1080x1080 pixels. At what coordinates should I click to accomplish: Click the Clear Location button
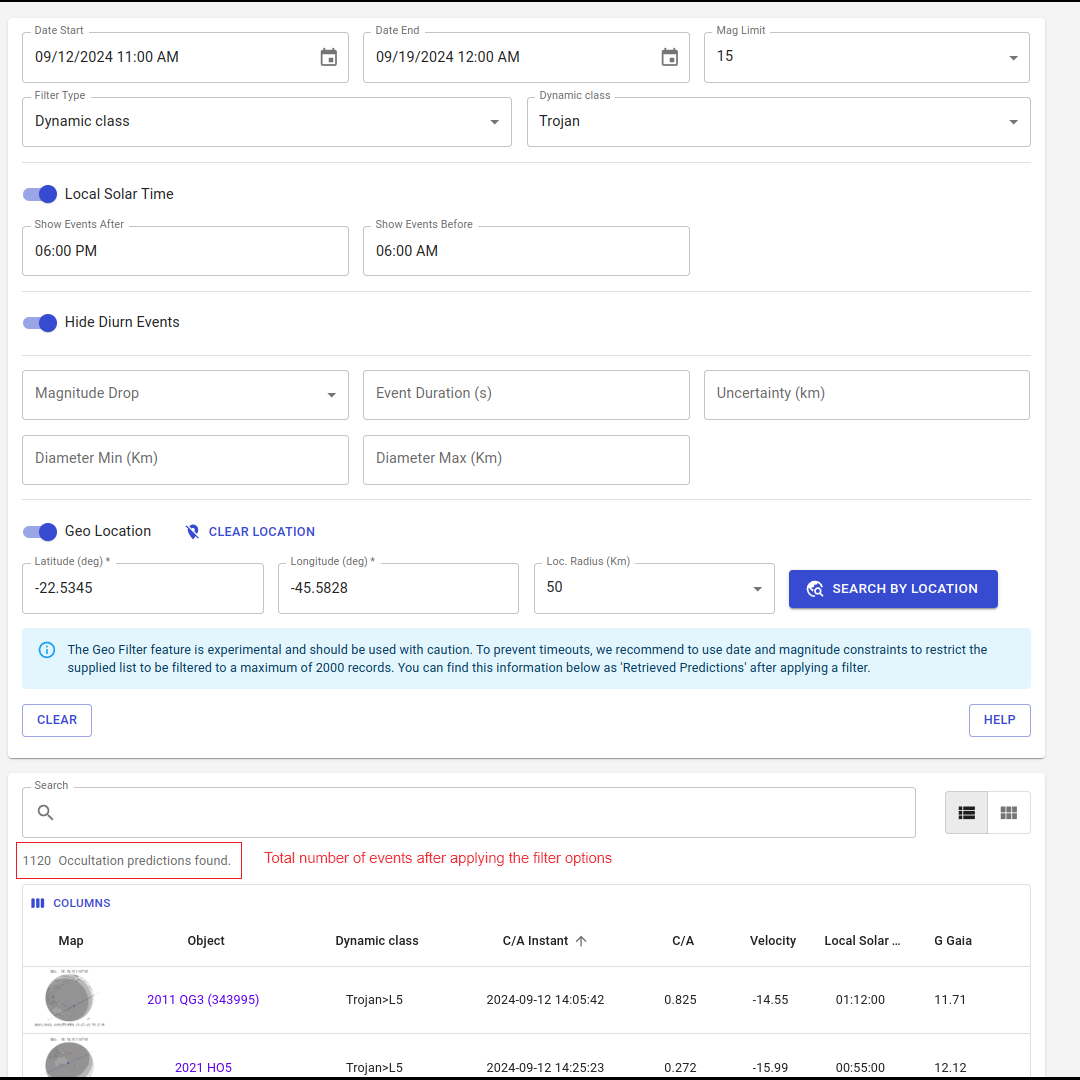(x=250, y=532)
